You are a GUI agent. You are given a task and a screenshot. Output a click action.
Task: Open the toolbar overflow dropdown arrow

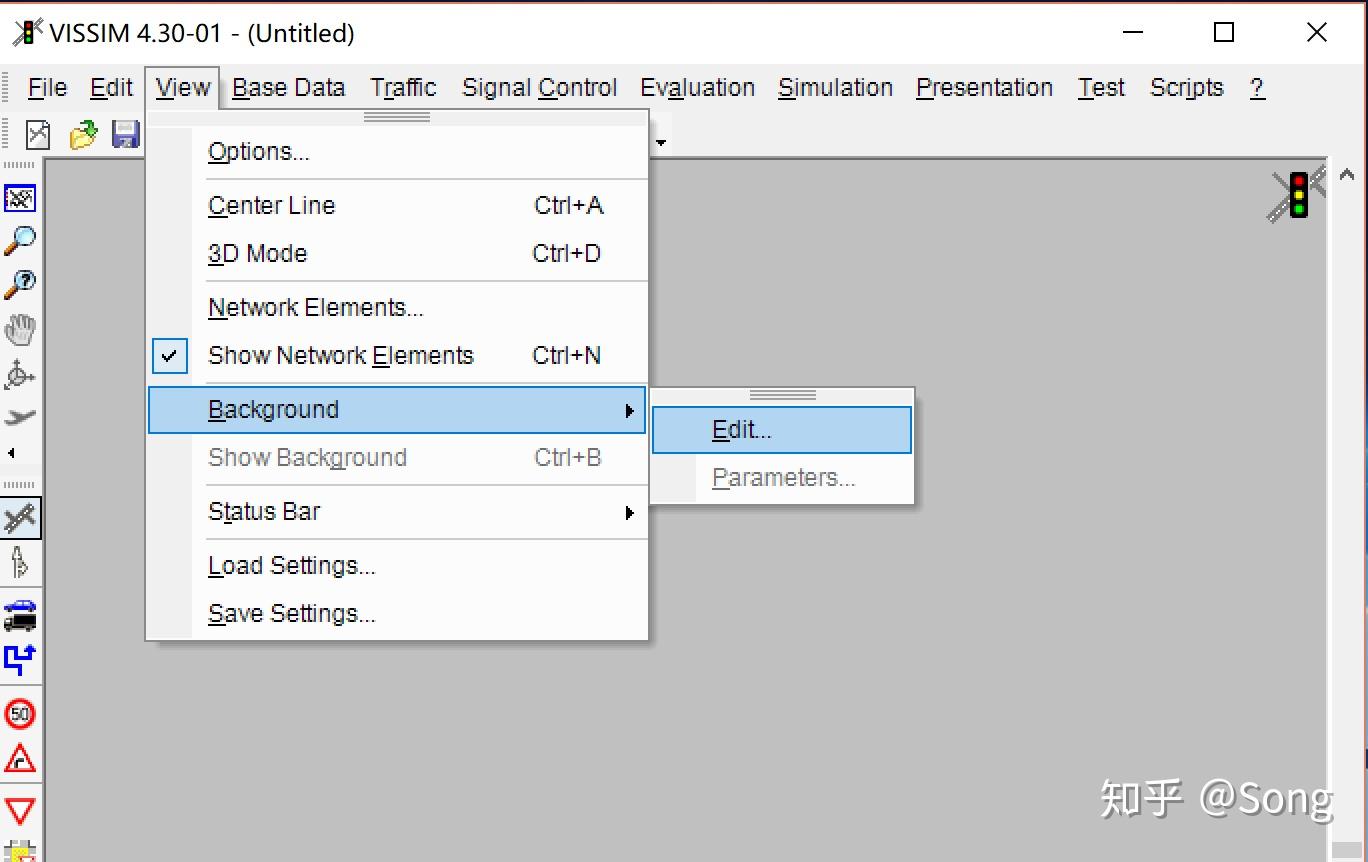(x=661, y=142)
